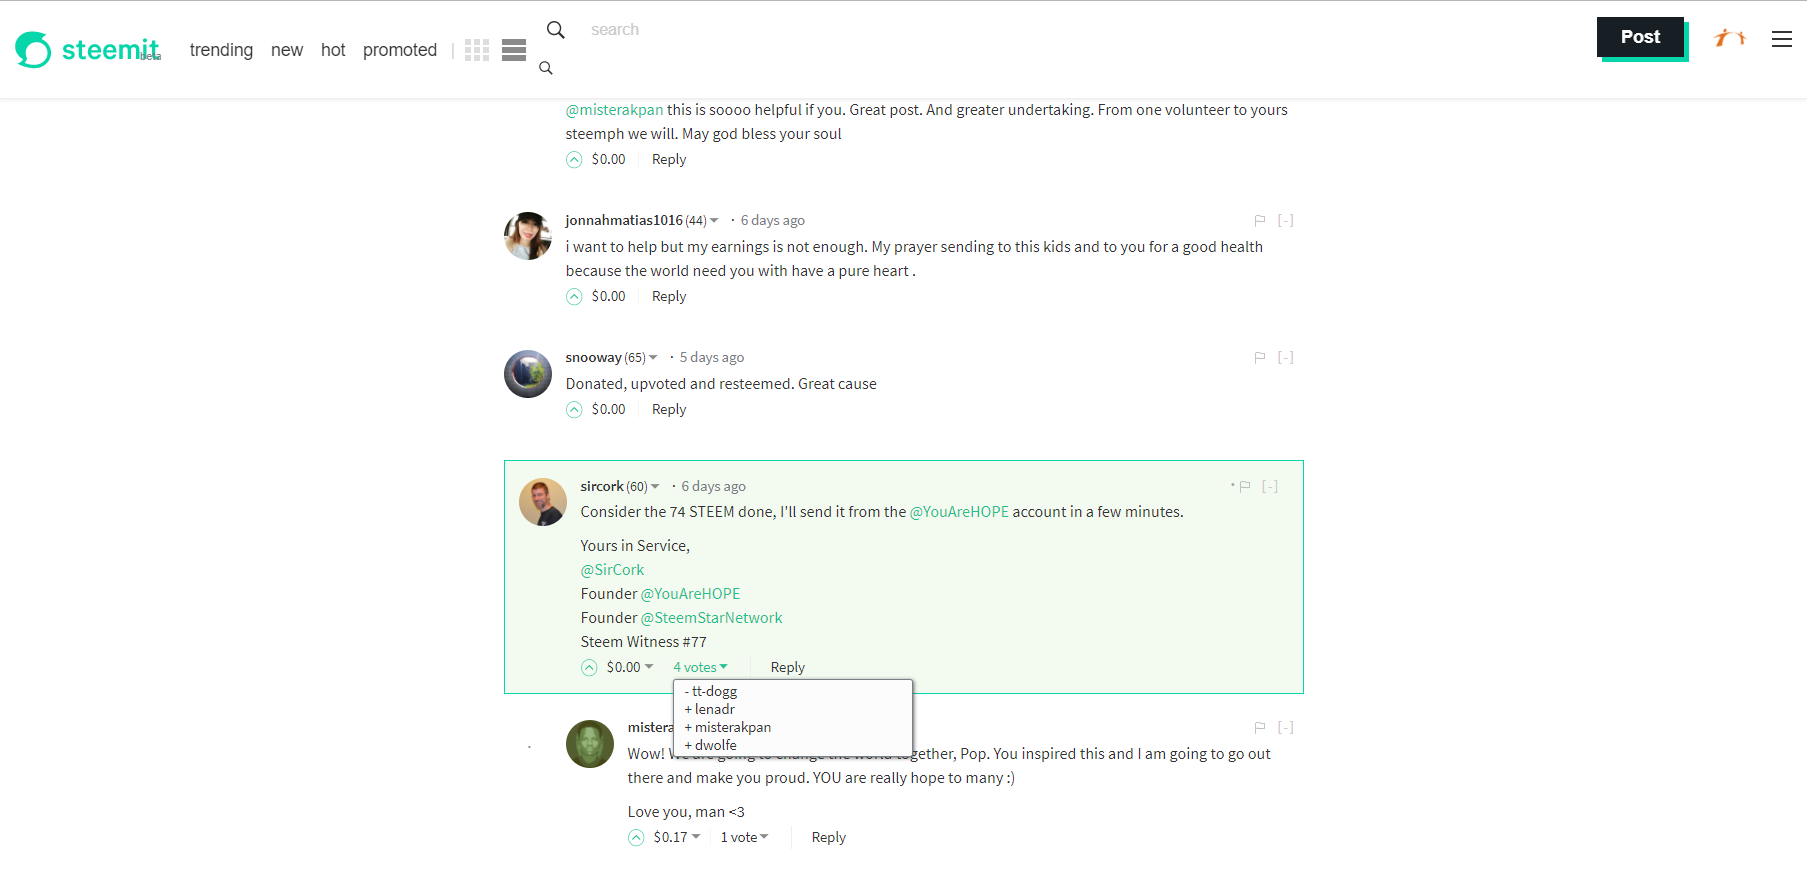1807x890 pixels.
Task: Click the search magnifier icon
Action: tap(556, 30)
